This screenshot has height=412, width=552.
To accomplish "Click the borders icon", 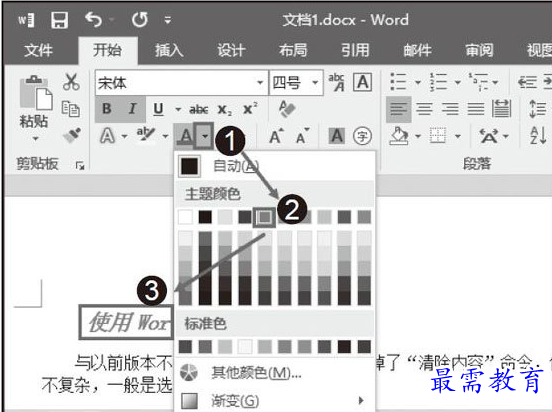I will coord(438,136).
